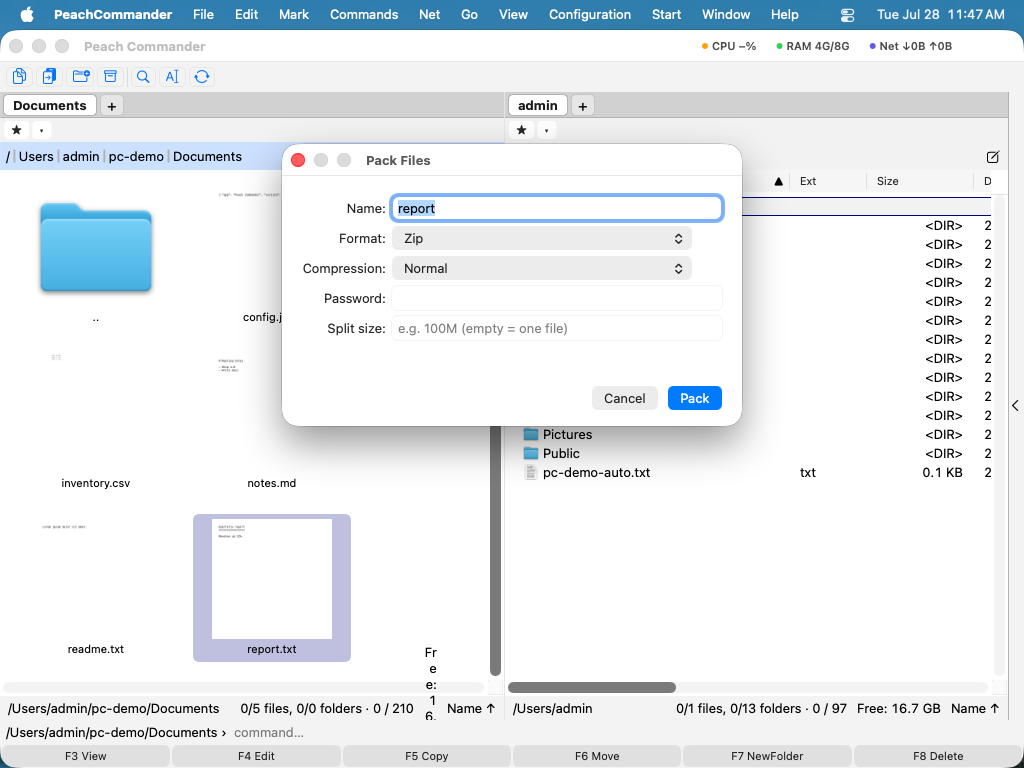
Task: Open the Apple menu
Action: click(27, 14)
